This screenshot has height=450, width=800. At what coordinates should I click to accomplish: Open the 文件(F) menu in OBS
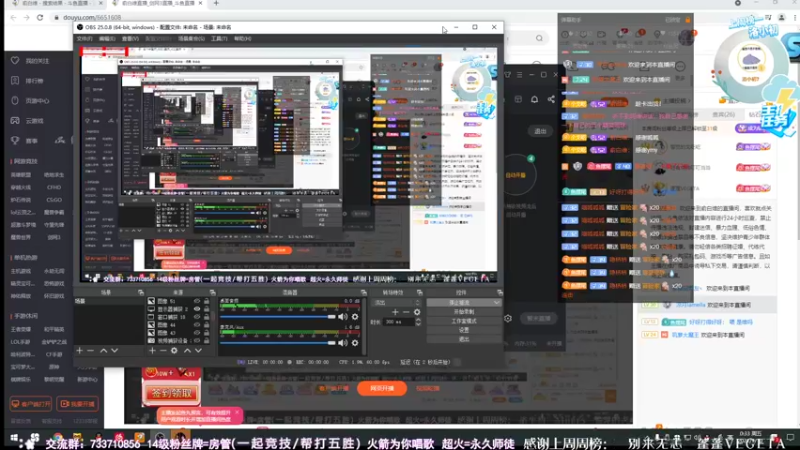[85, 39]
